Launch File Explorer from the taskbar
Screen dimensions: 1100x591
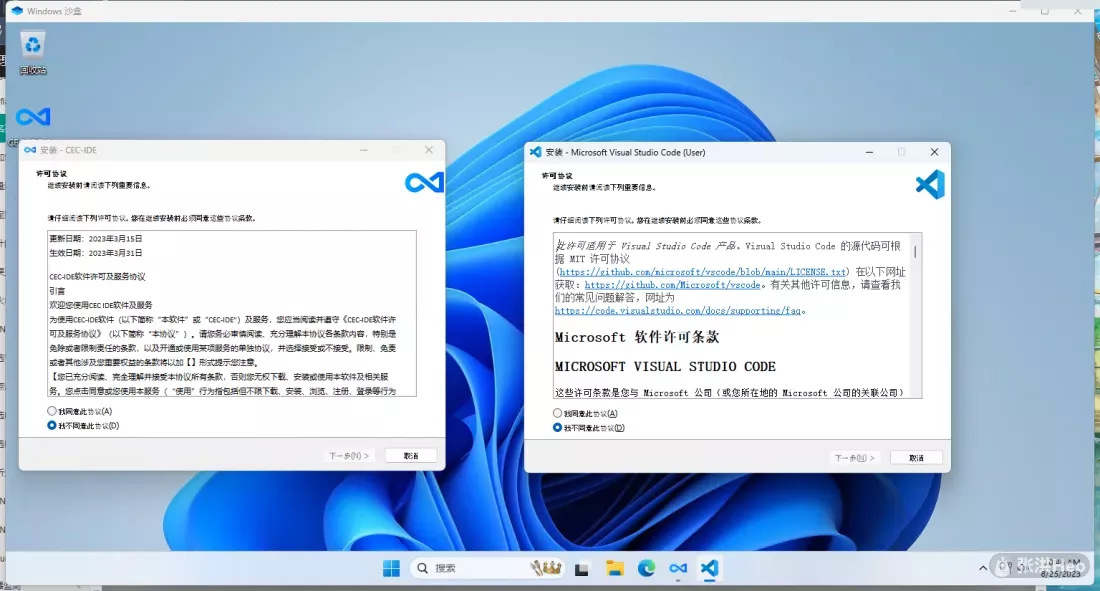point(615,569)
